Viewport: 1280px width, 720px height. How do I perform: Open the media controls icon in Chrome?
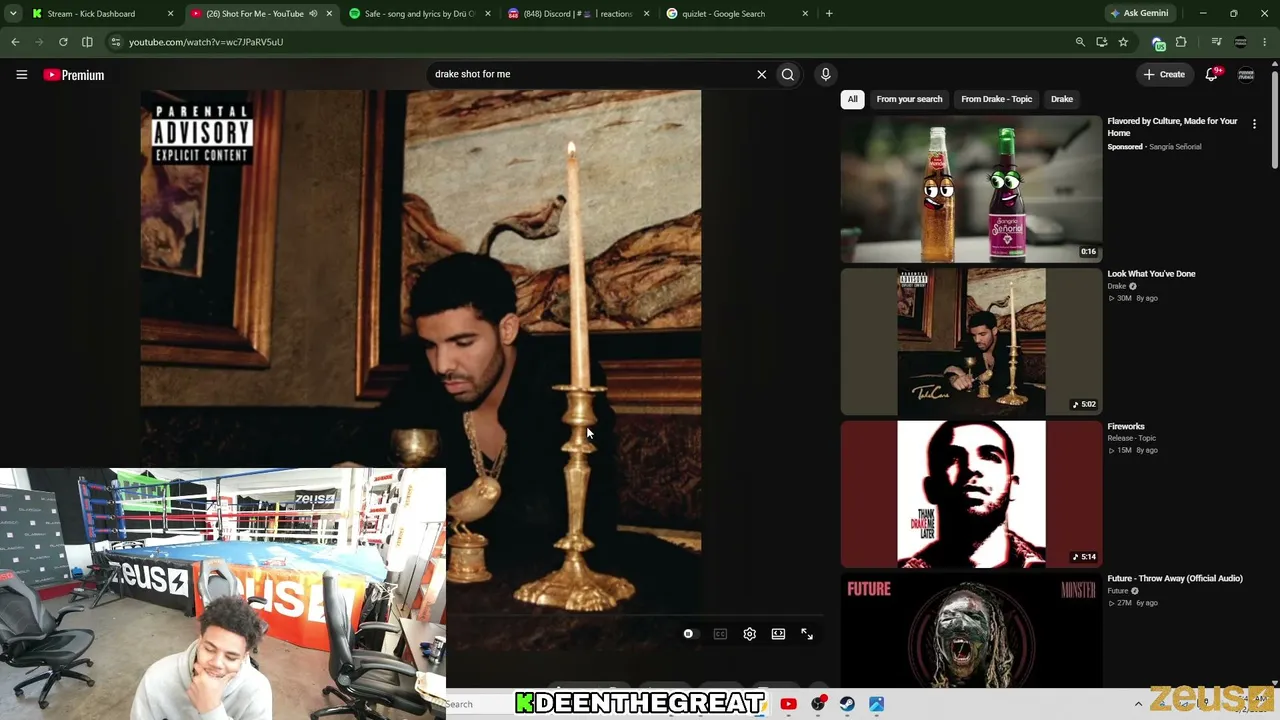[x=1216, y=42]
